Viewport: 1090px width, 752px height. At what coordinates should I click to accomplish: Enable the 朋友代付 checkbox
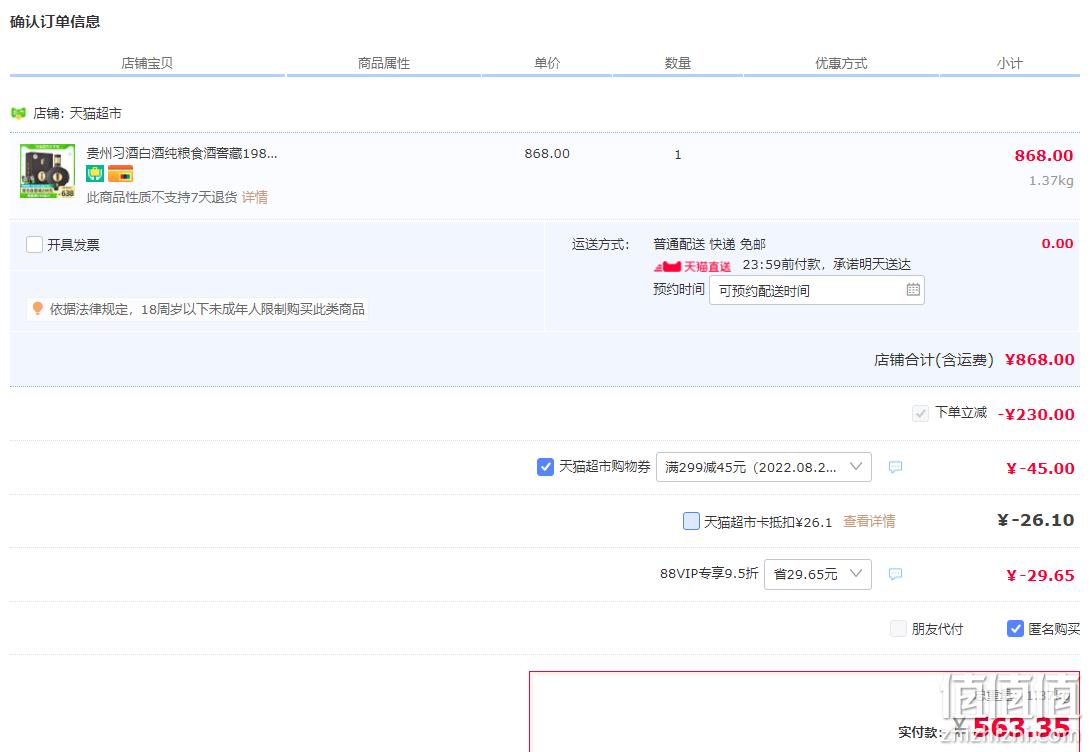tap(898, 629)
